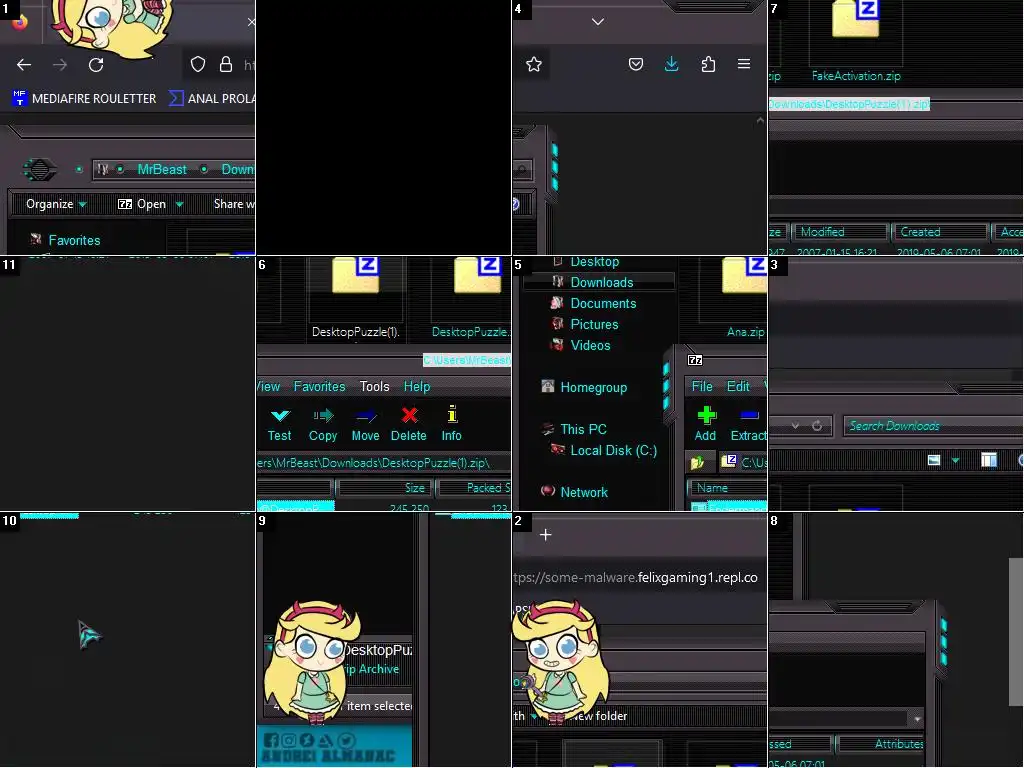
Task: Reload the page in Firefox
Action: (96, 65)
